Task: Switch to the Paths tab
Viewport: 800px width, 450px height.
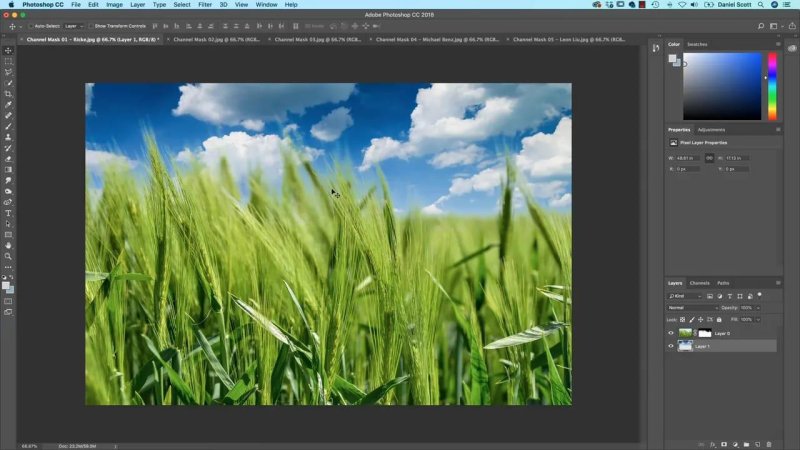Action: click(x=723, y=283)
